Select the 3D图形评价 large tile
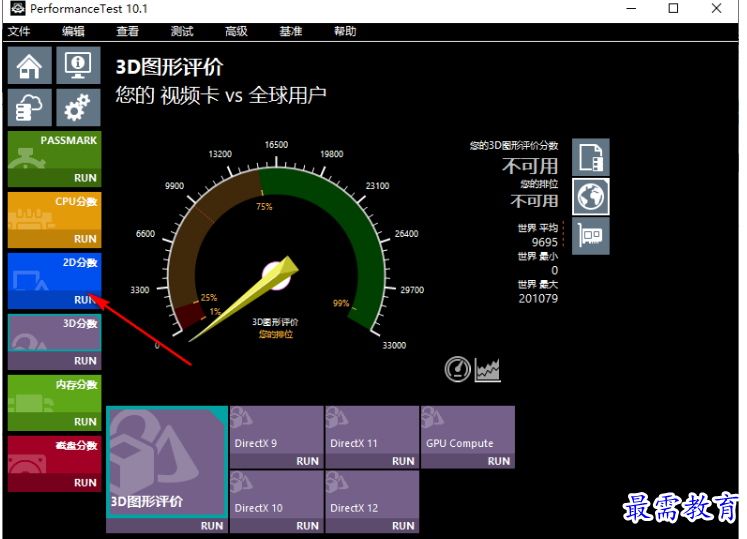Screen dimensions: 747x539 (166, 461)
